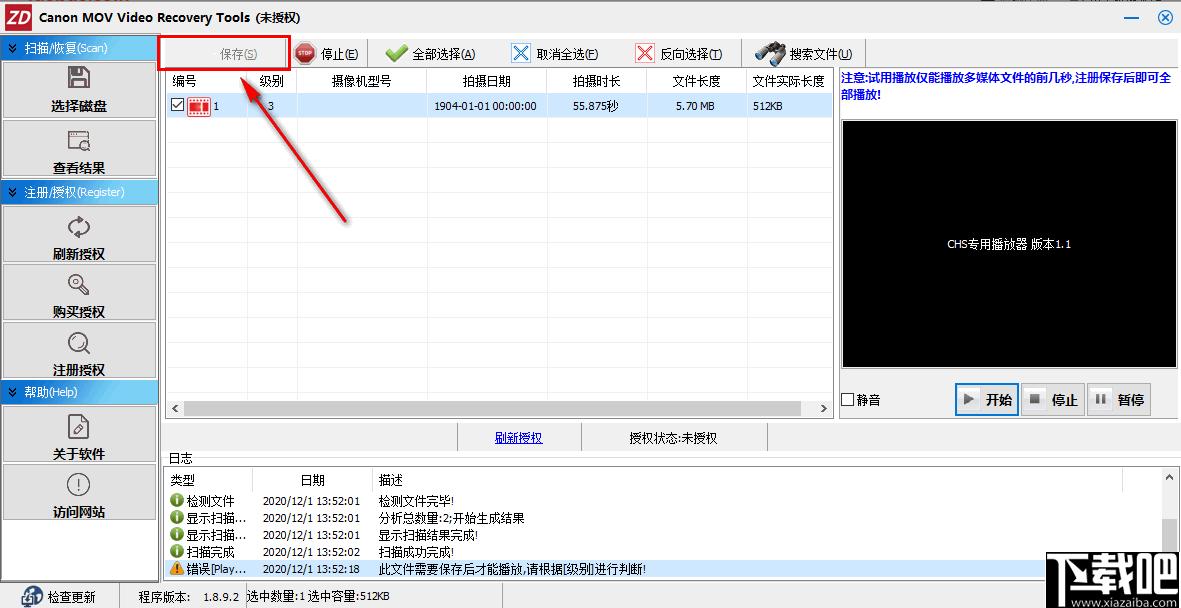Uncheck the checkbox for file row 1
This screenshot has height=608, width=1181.
click(177, 105)
